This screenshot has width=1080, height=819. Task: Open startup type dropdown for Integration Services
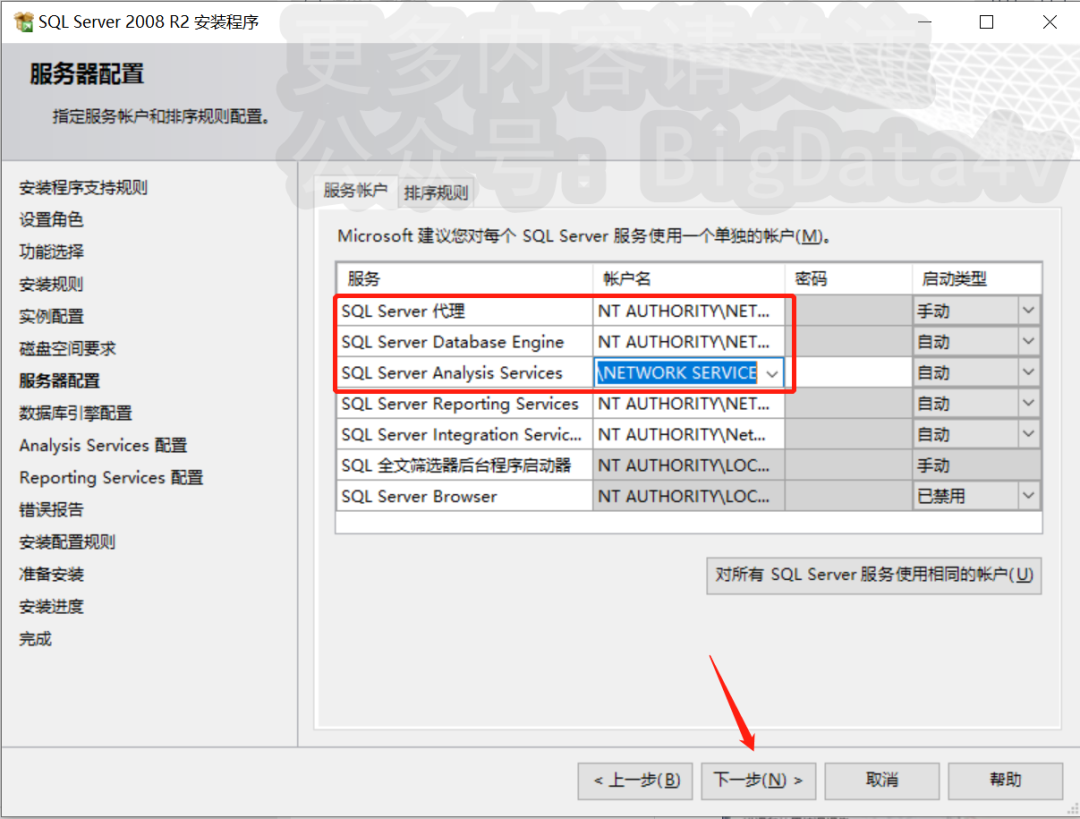click(1028, 435)
